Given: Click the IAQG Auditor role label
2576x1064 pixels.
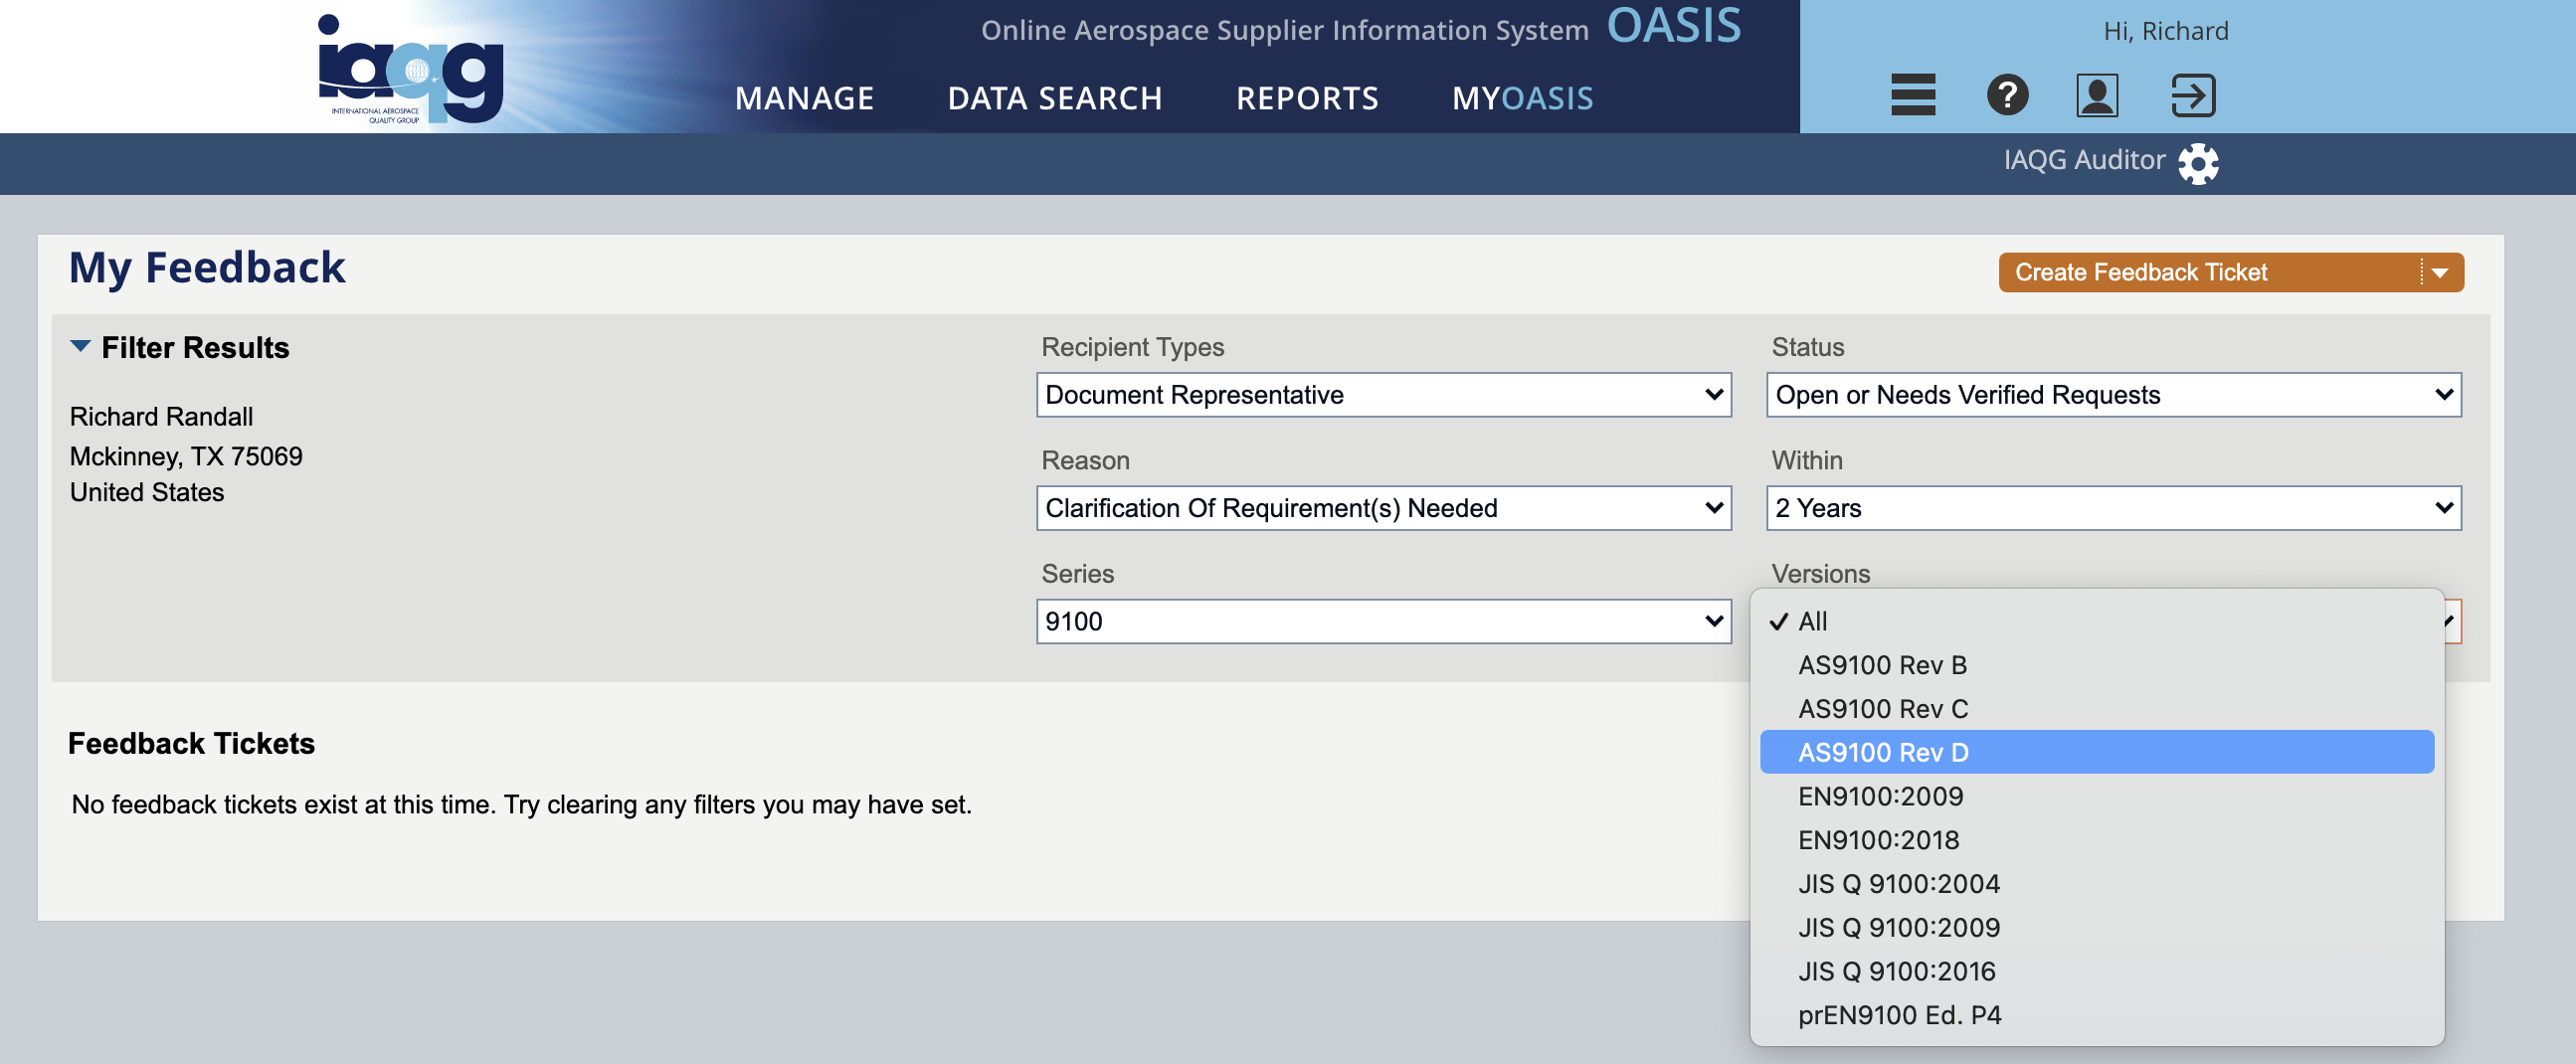Looking at the screenshot, I should (2084, 160).
